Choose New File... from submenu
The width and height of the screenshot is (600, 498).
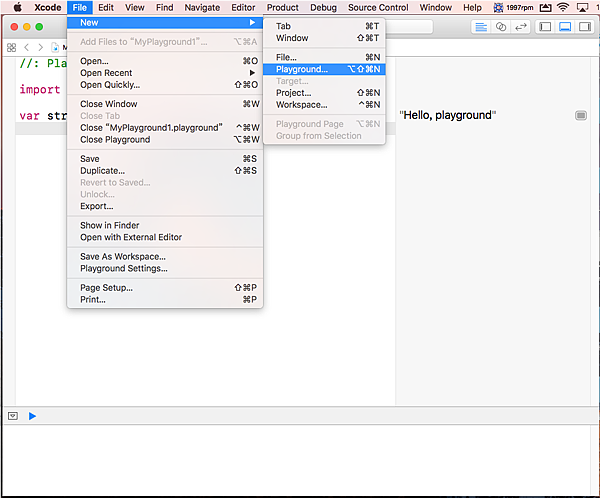tap(324, 57)
